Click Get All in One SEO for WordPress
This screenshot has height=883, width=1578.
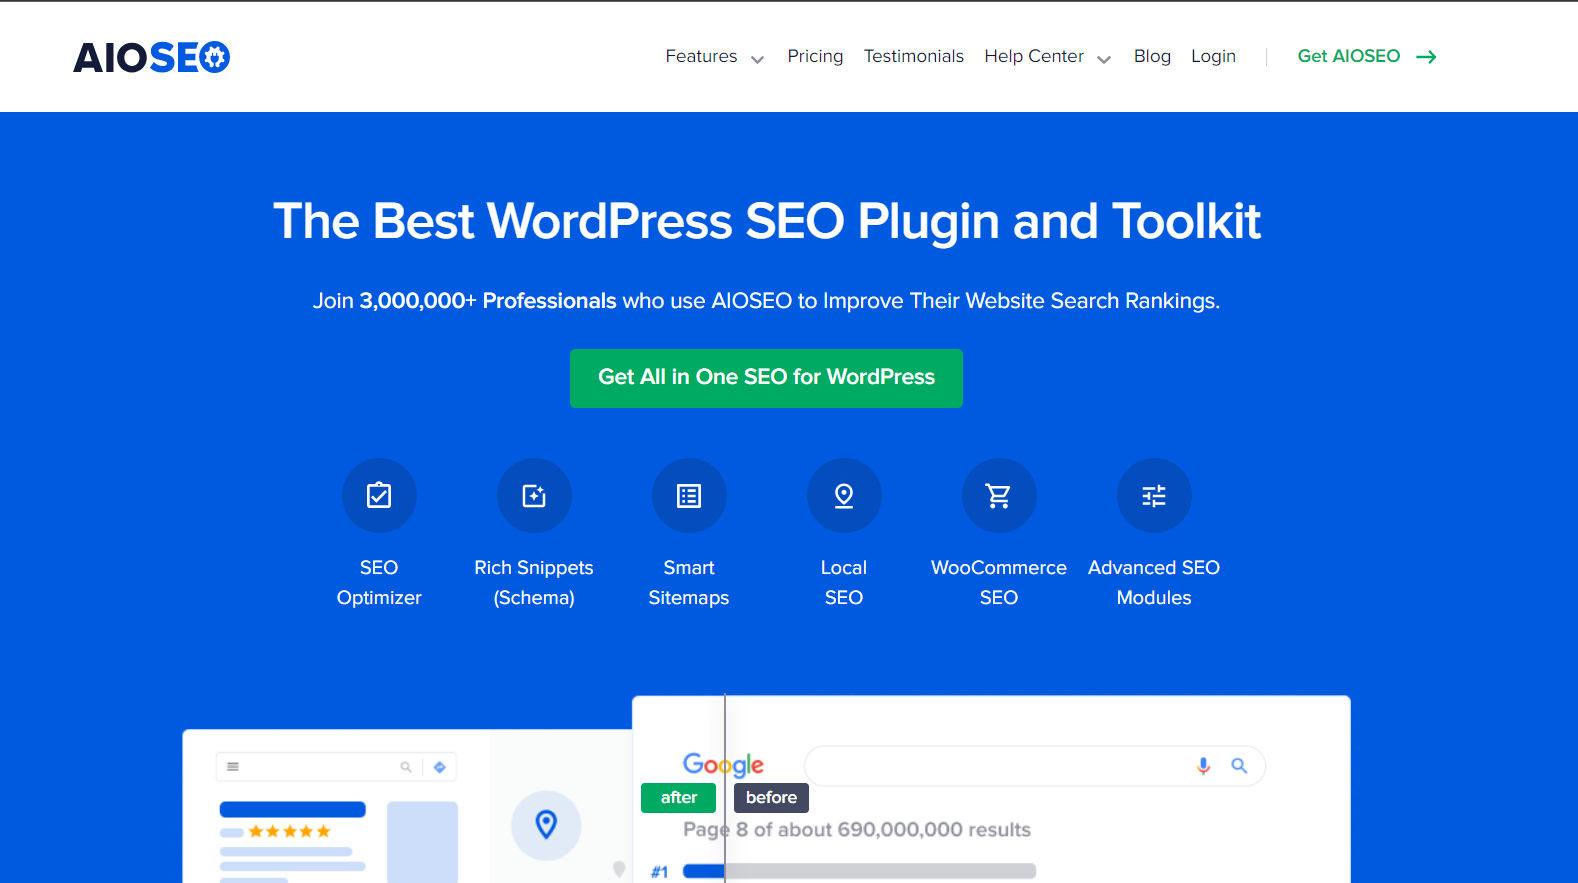coord(766,378)
